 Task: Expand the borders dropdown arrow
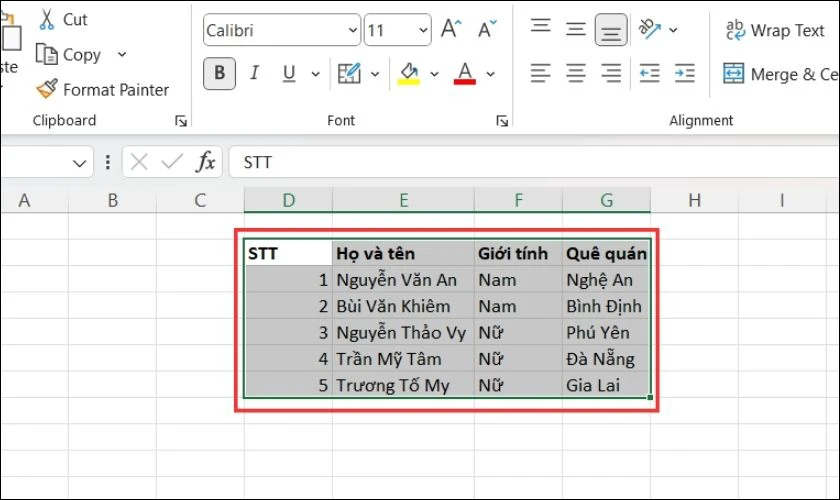(x=375, y=74)
